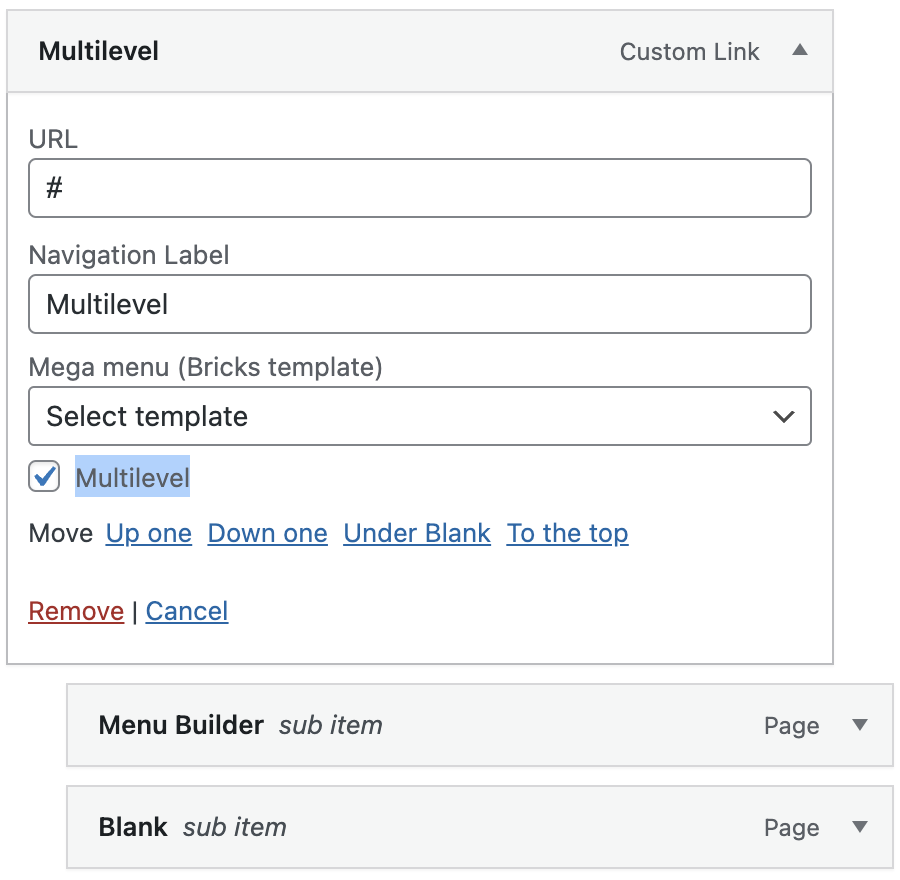This screenshot has width=900, height=880.
Task: Collapse the Multilevel menu item panel
Action: pyautogui.click(x=799, y=51)
